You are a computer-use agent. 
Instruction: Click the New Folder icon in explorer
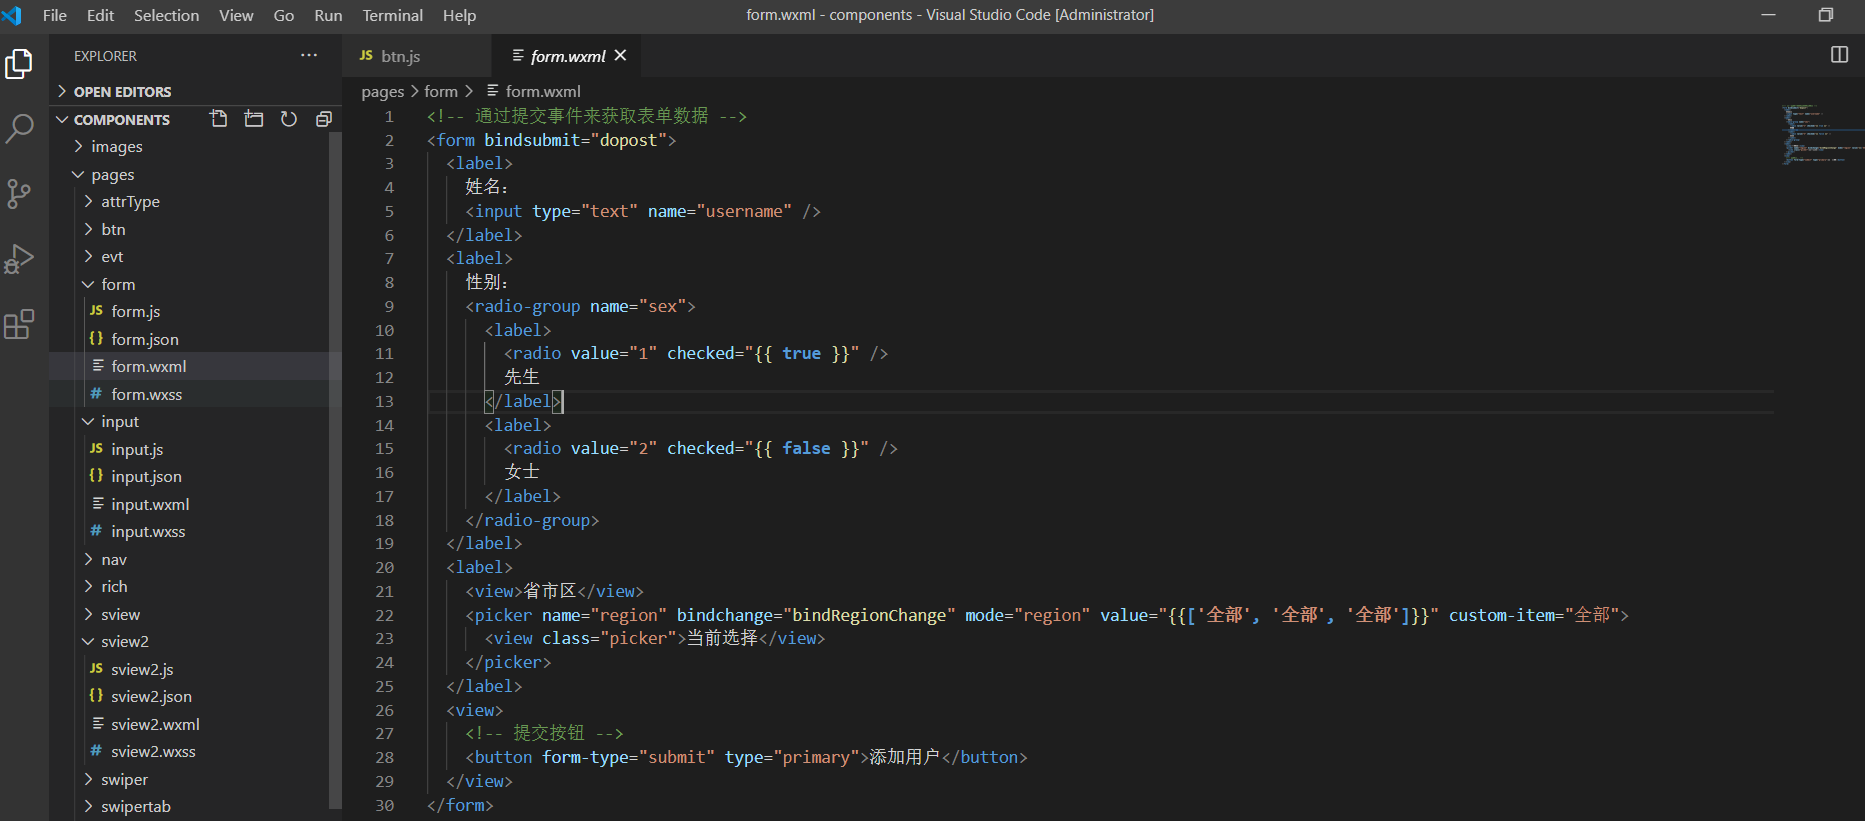pos(254,119)
